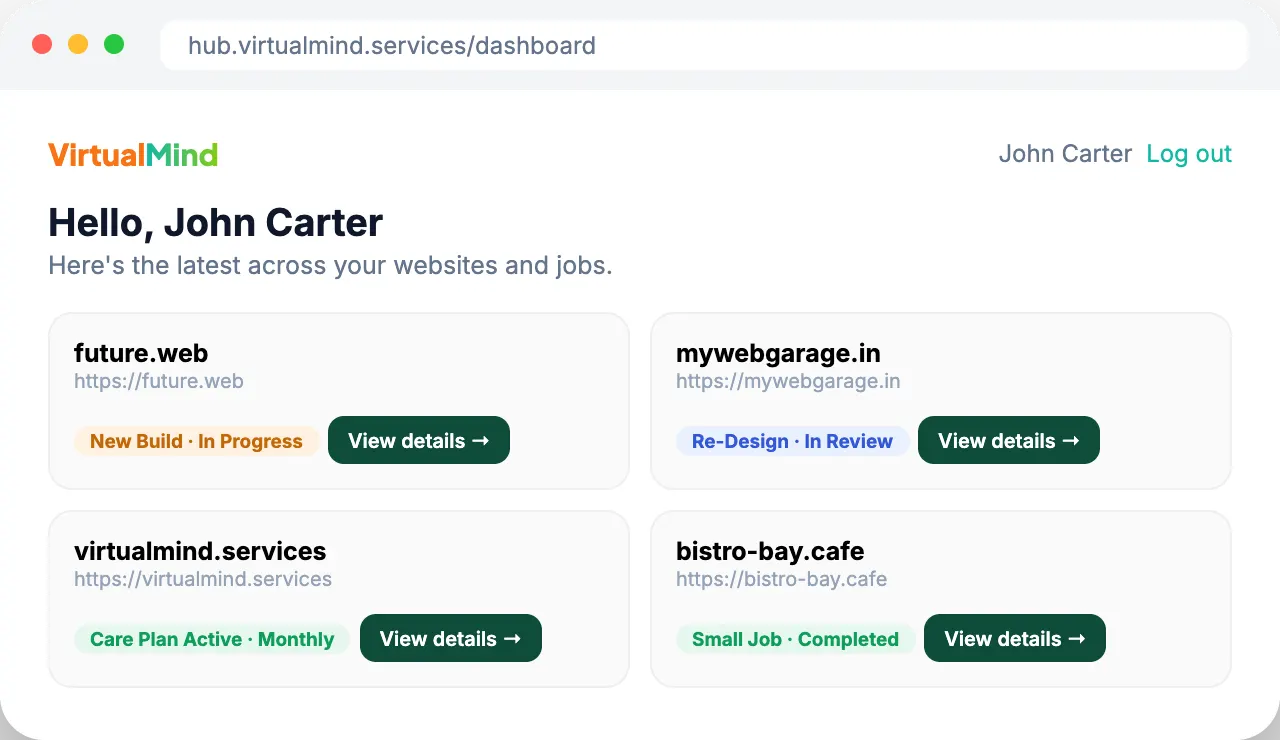Minimize the window with the yellow button
1280x740 pixels.
coord(78,44)
